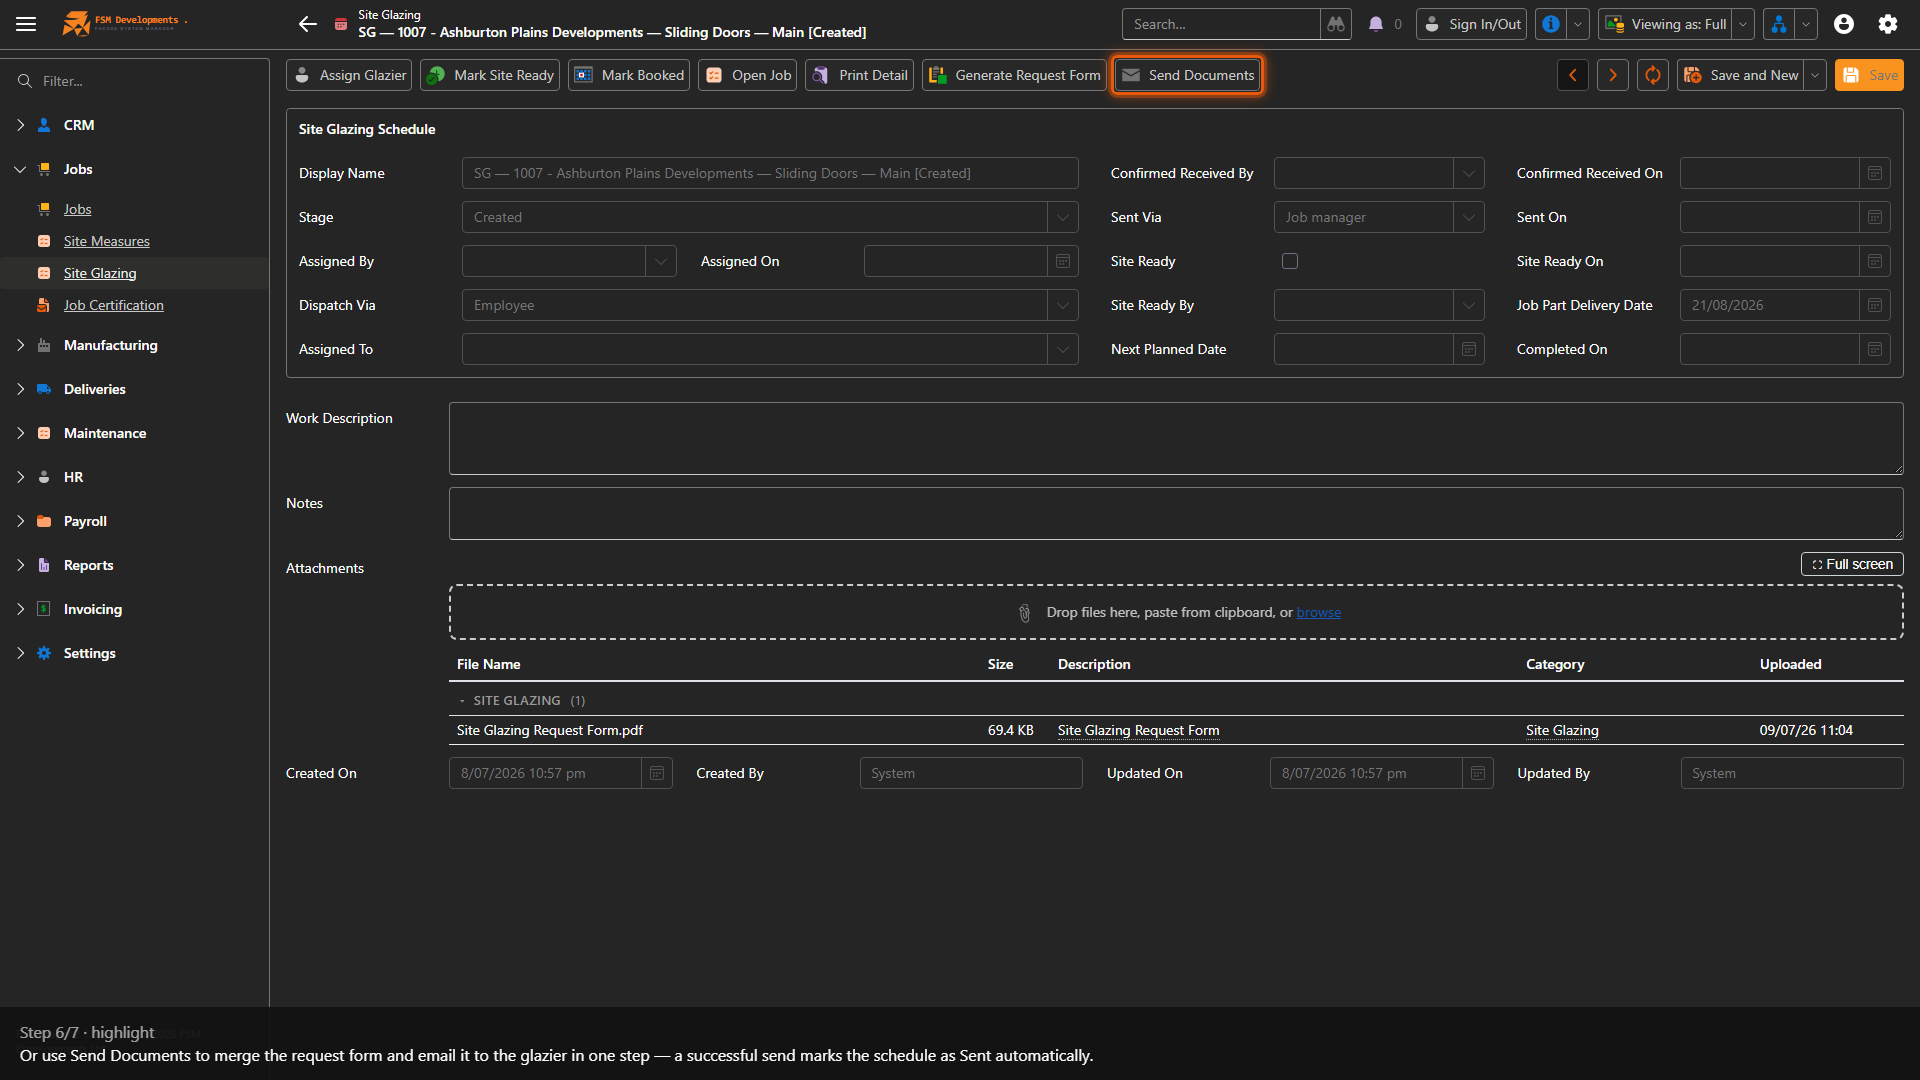Screen dimensions: 1920x1080
Task: Open the Confirmed Received On calendar
Action: [x=1875, y=173]
